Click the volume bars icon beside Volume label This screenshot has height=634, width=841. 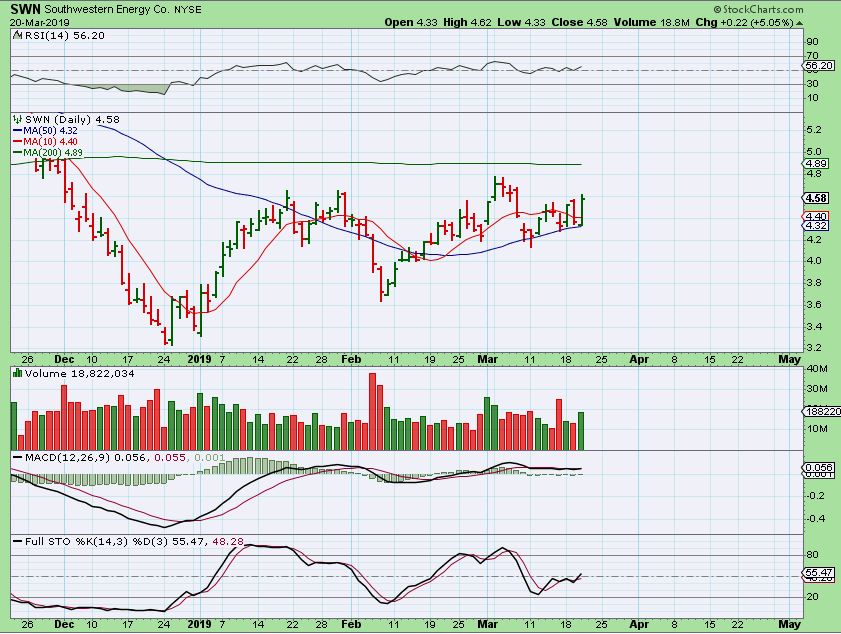pos(18,373)
